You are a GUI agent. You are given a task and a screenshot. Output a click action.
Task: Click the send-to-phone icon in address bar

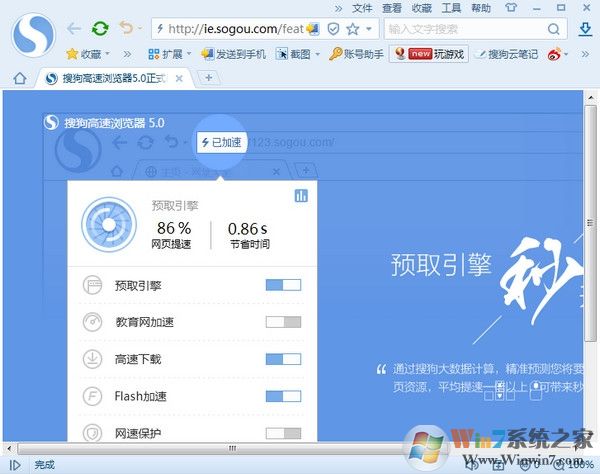[313, 29]
